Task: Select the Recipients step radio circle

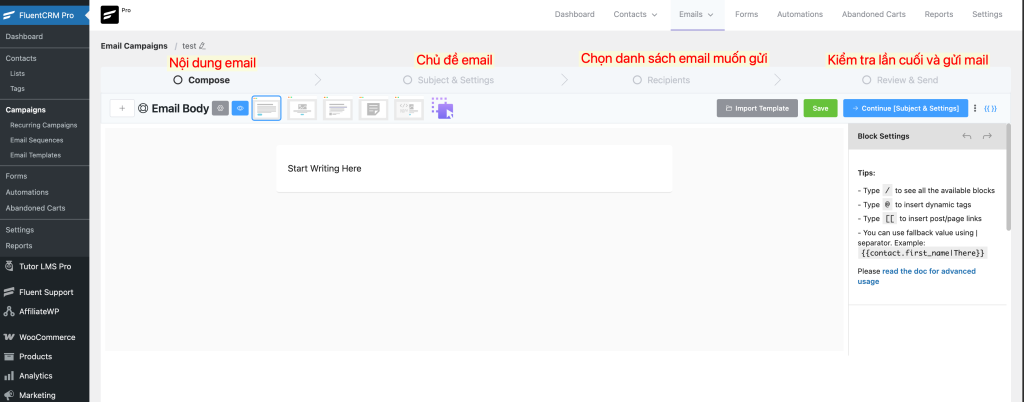Action: pyautogui.click(x=637, y=80)
